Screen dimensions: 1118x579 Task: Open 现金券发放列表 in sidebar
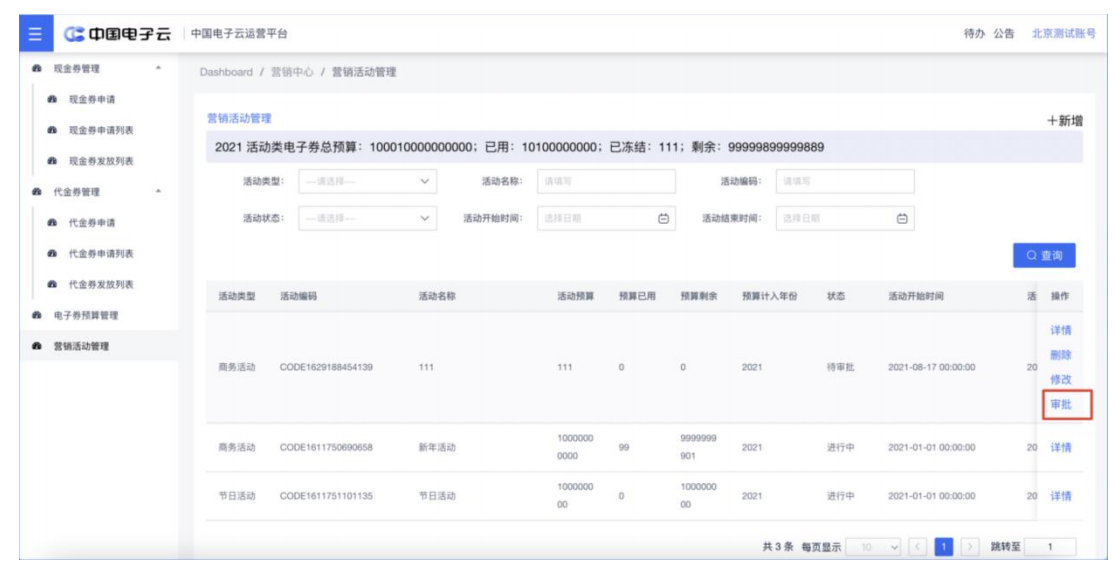click(99, 161)
